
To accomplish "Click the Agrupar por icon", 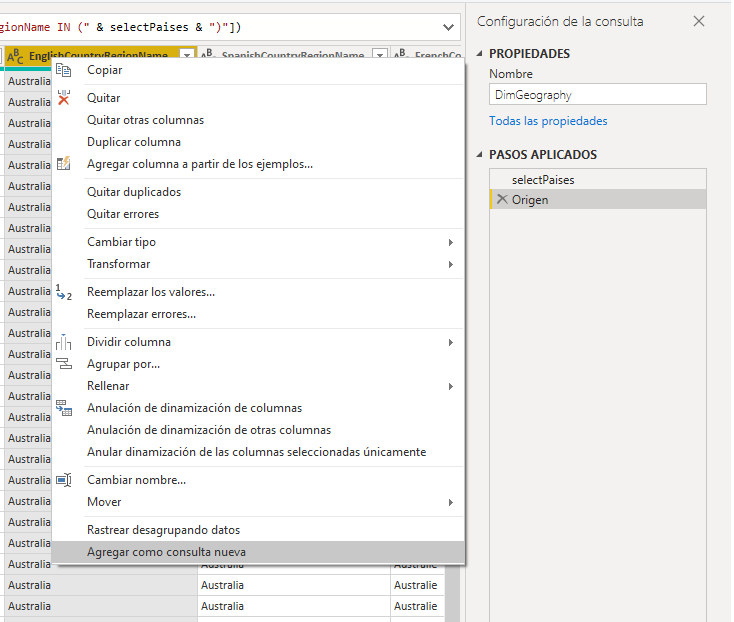I will [64, 364].
